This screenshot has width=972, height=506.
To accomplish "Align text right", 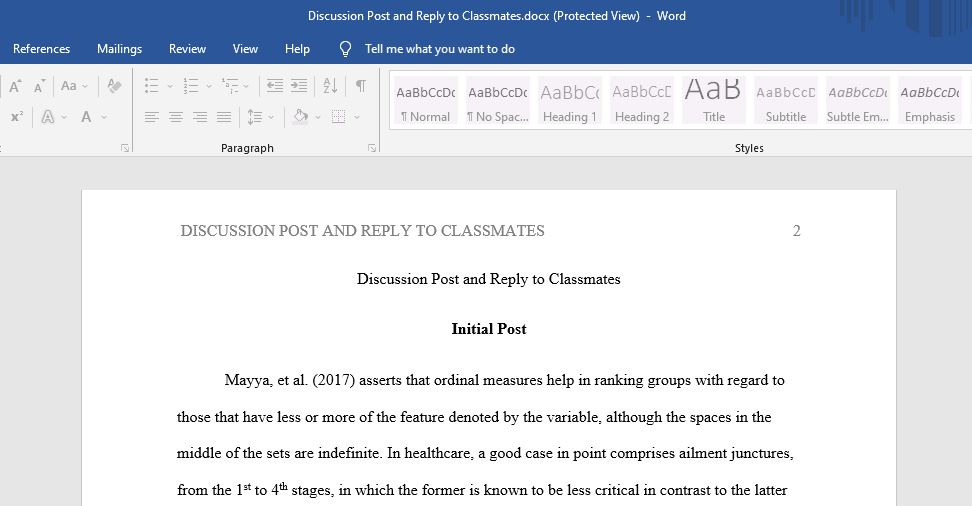I will coord(200,117).
